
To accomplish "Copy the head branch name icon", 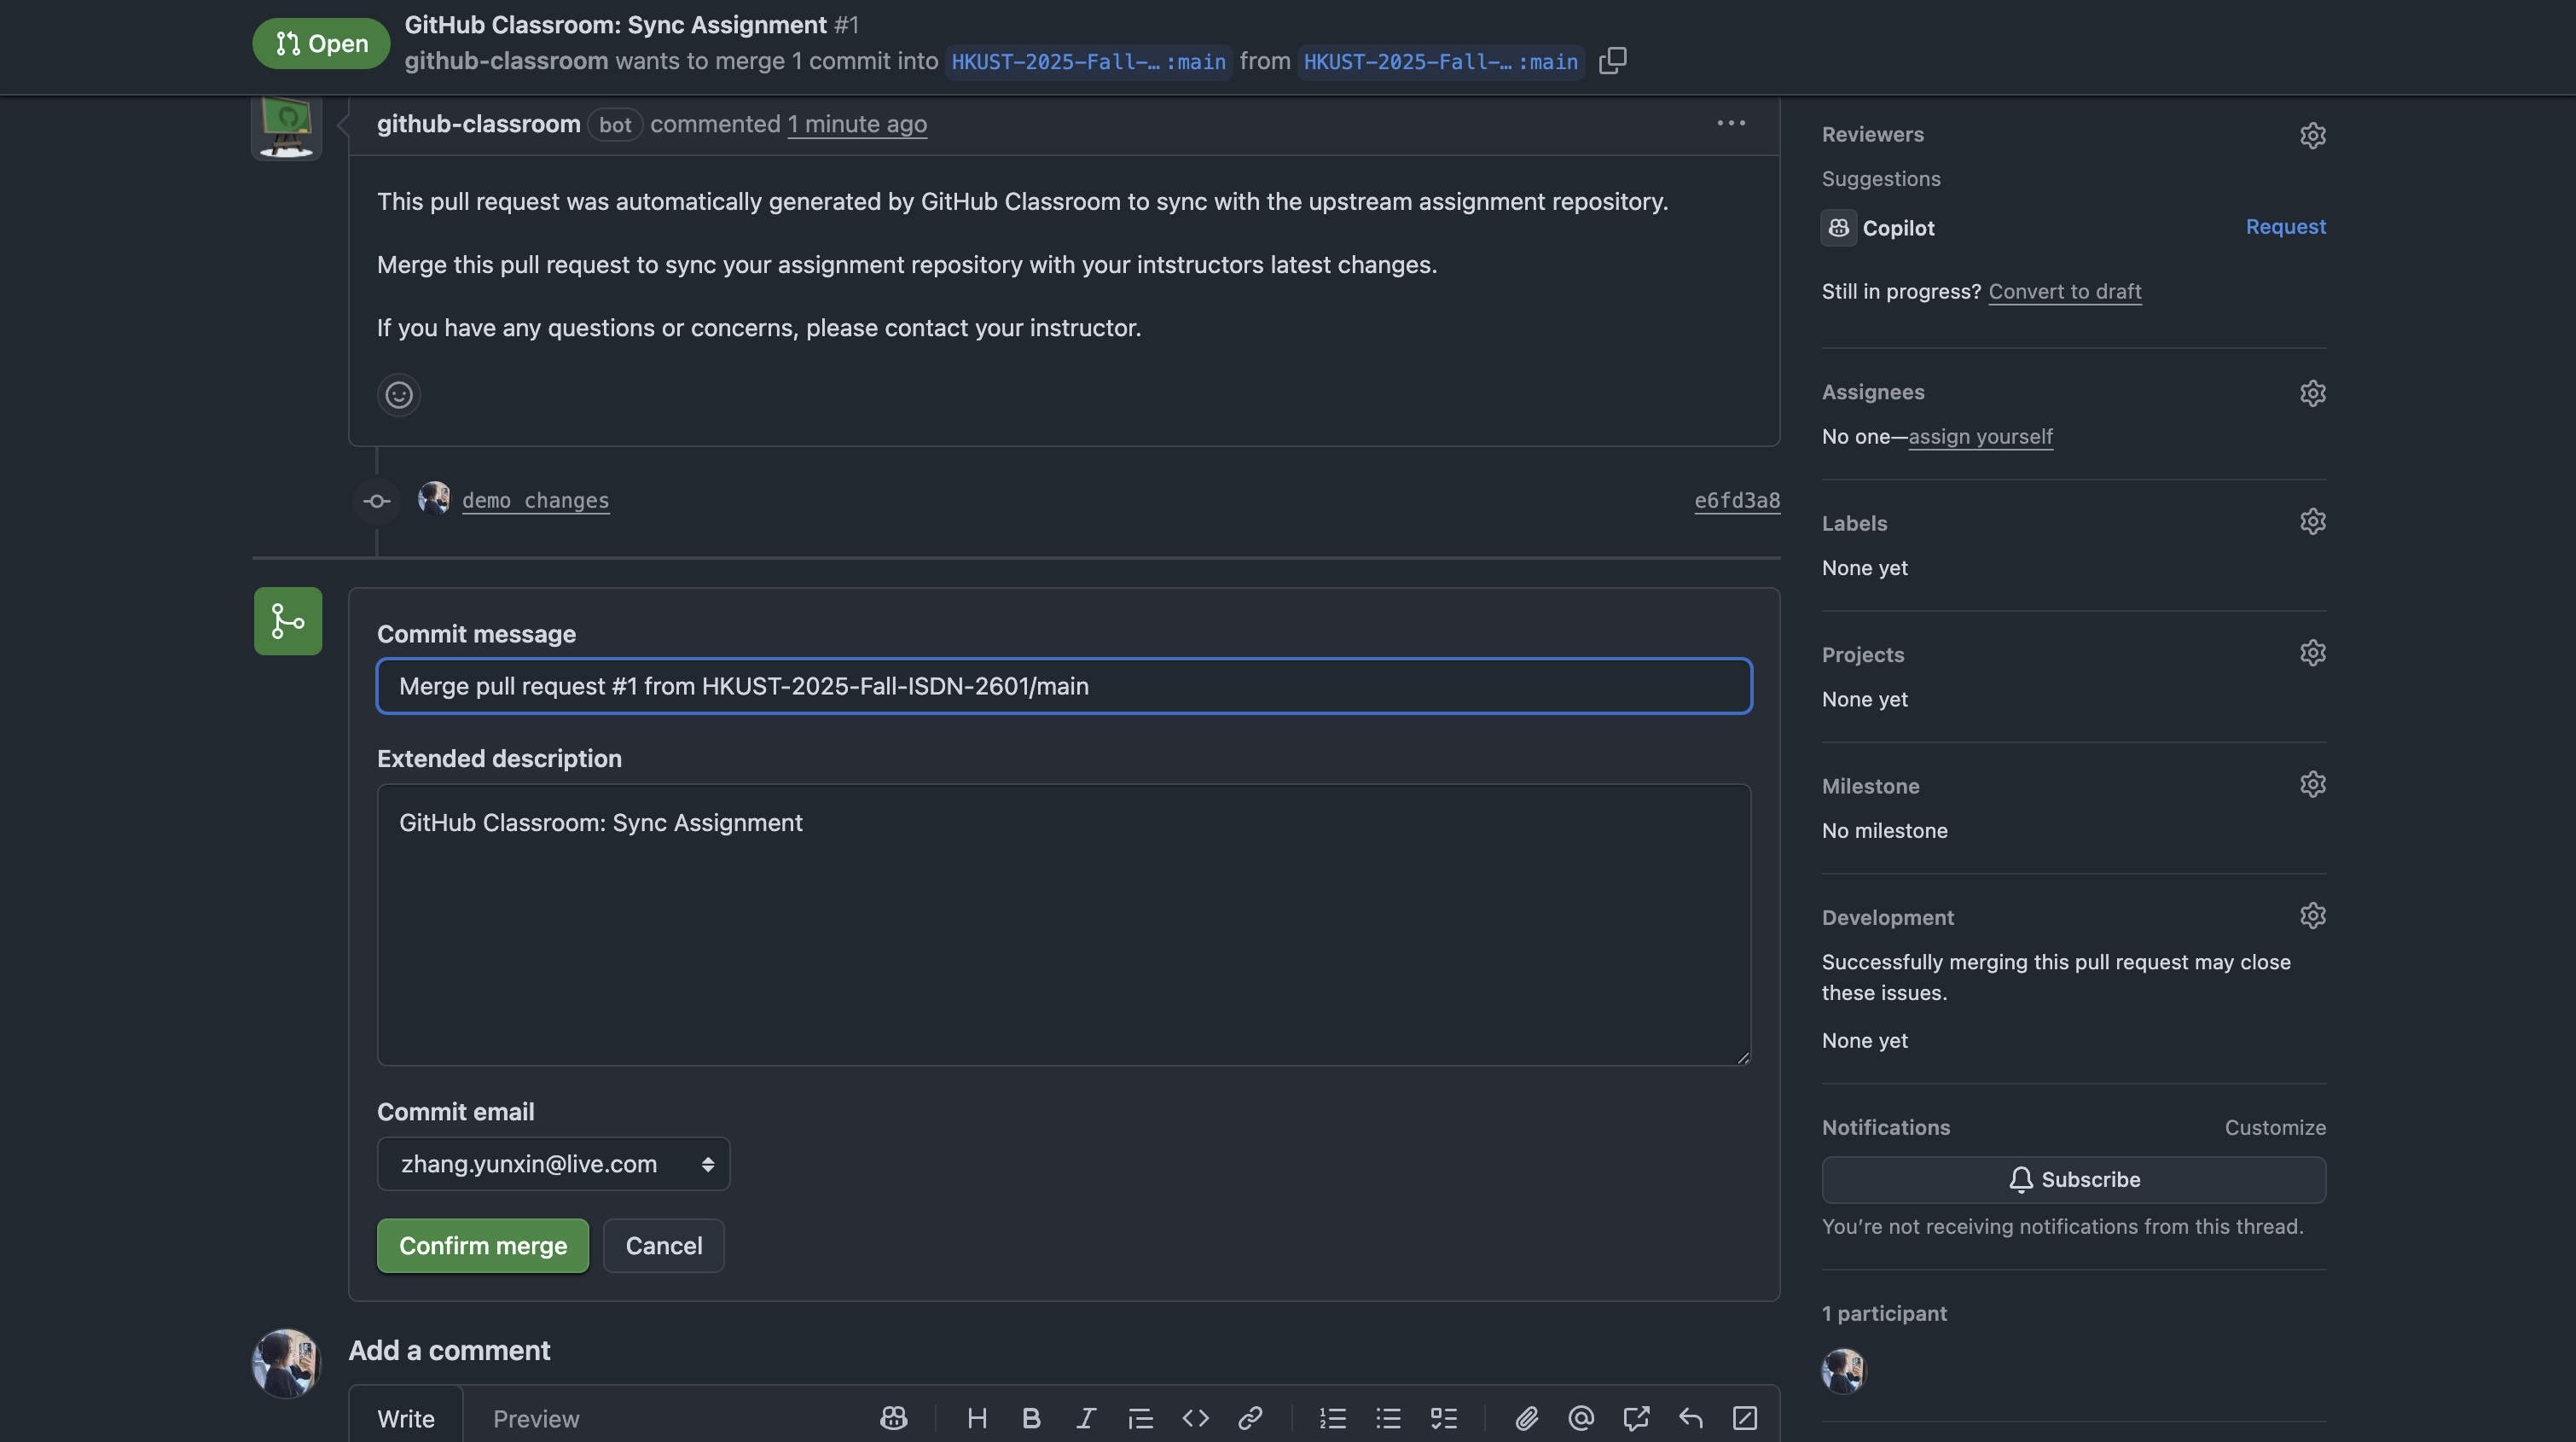I will coord(1612,61).
